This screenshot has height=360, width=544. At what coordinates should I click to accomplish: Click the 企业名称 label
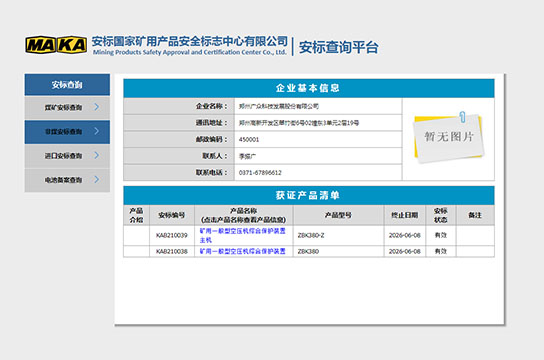click(212, 106)
